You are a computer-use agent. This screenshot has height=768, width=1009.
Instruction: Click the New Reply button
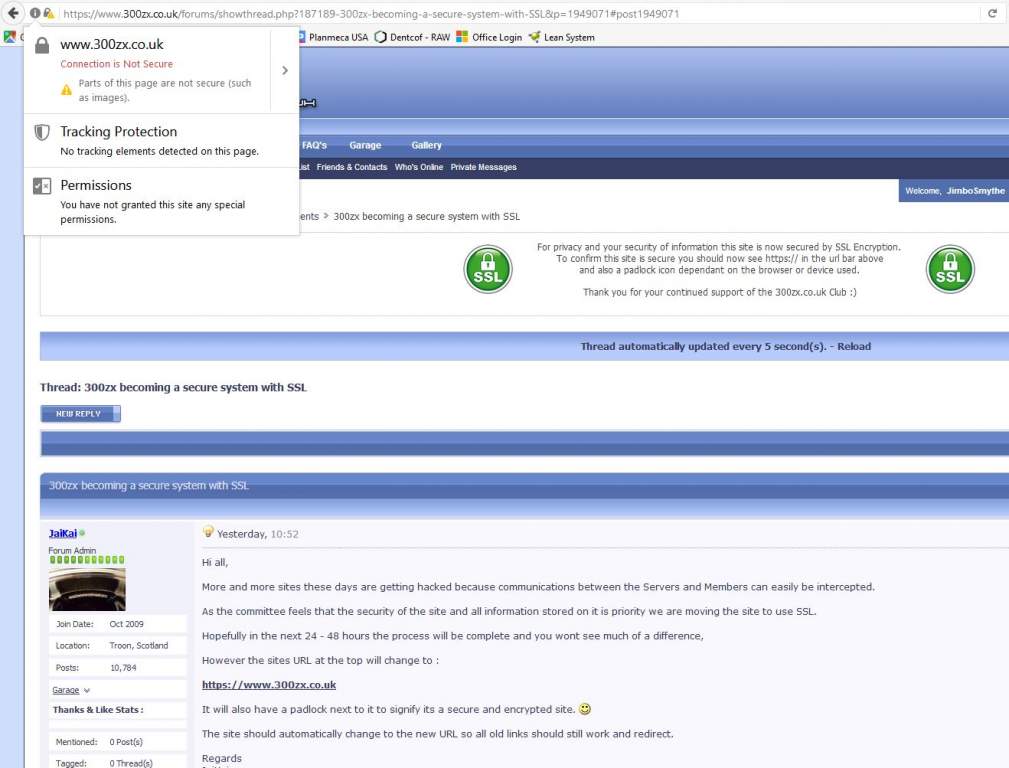(80, 414)
